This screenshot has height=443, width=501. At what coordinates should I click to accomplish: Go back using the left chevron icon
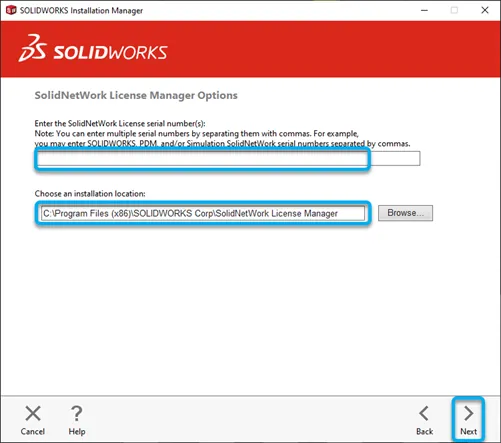point(424,413)
